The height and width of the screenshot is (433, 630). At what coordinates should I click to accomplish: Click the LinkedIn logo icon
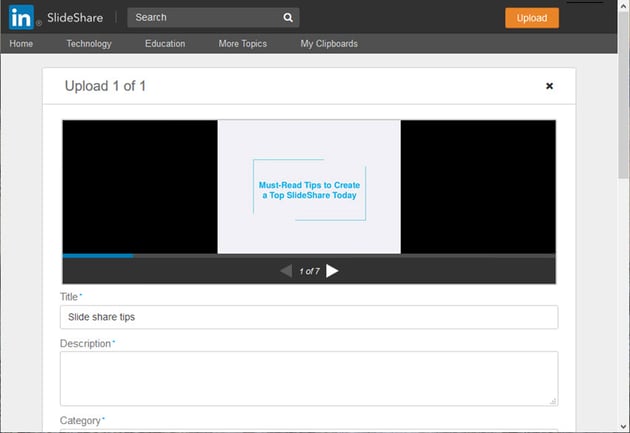[21, 17]
